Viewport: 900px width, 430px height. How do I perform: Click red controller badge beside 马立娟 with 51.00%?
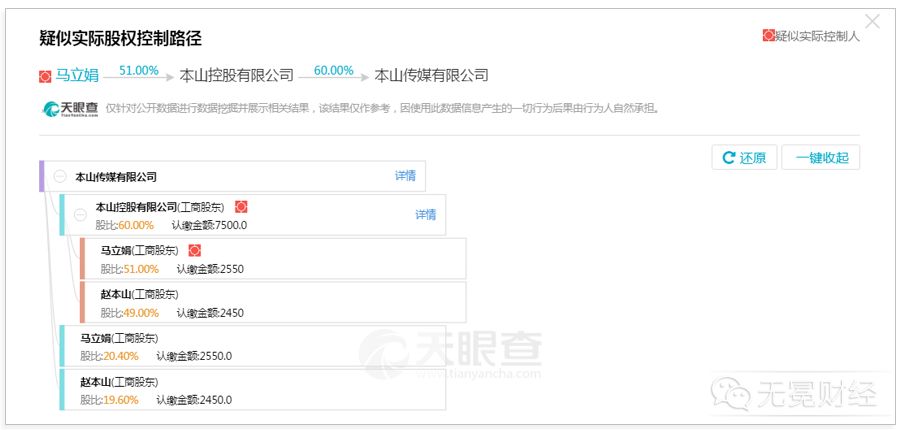(x=195, y=250)
